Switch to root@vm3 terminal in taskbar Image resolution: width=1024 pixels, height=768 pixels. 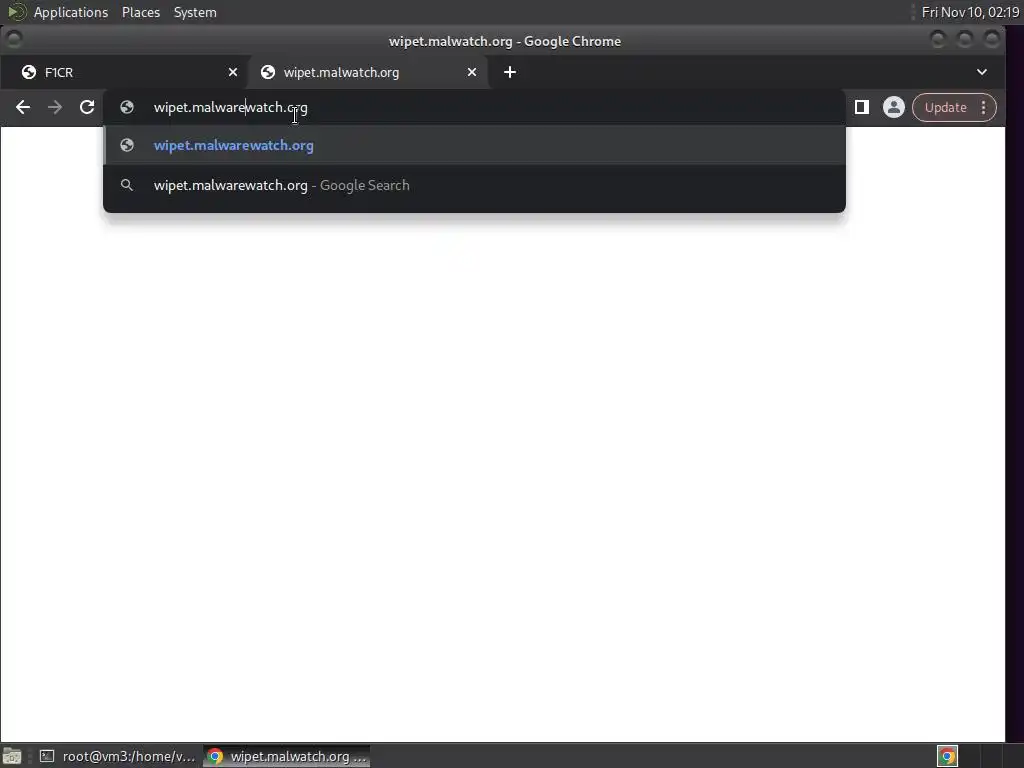(x=118, y=756)
